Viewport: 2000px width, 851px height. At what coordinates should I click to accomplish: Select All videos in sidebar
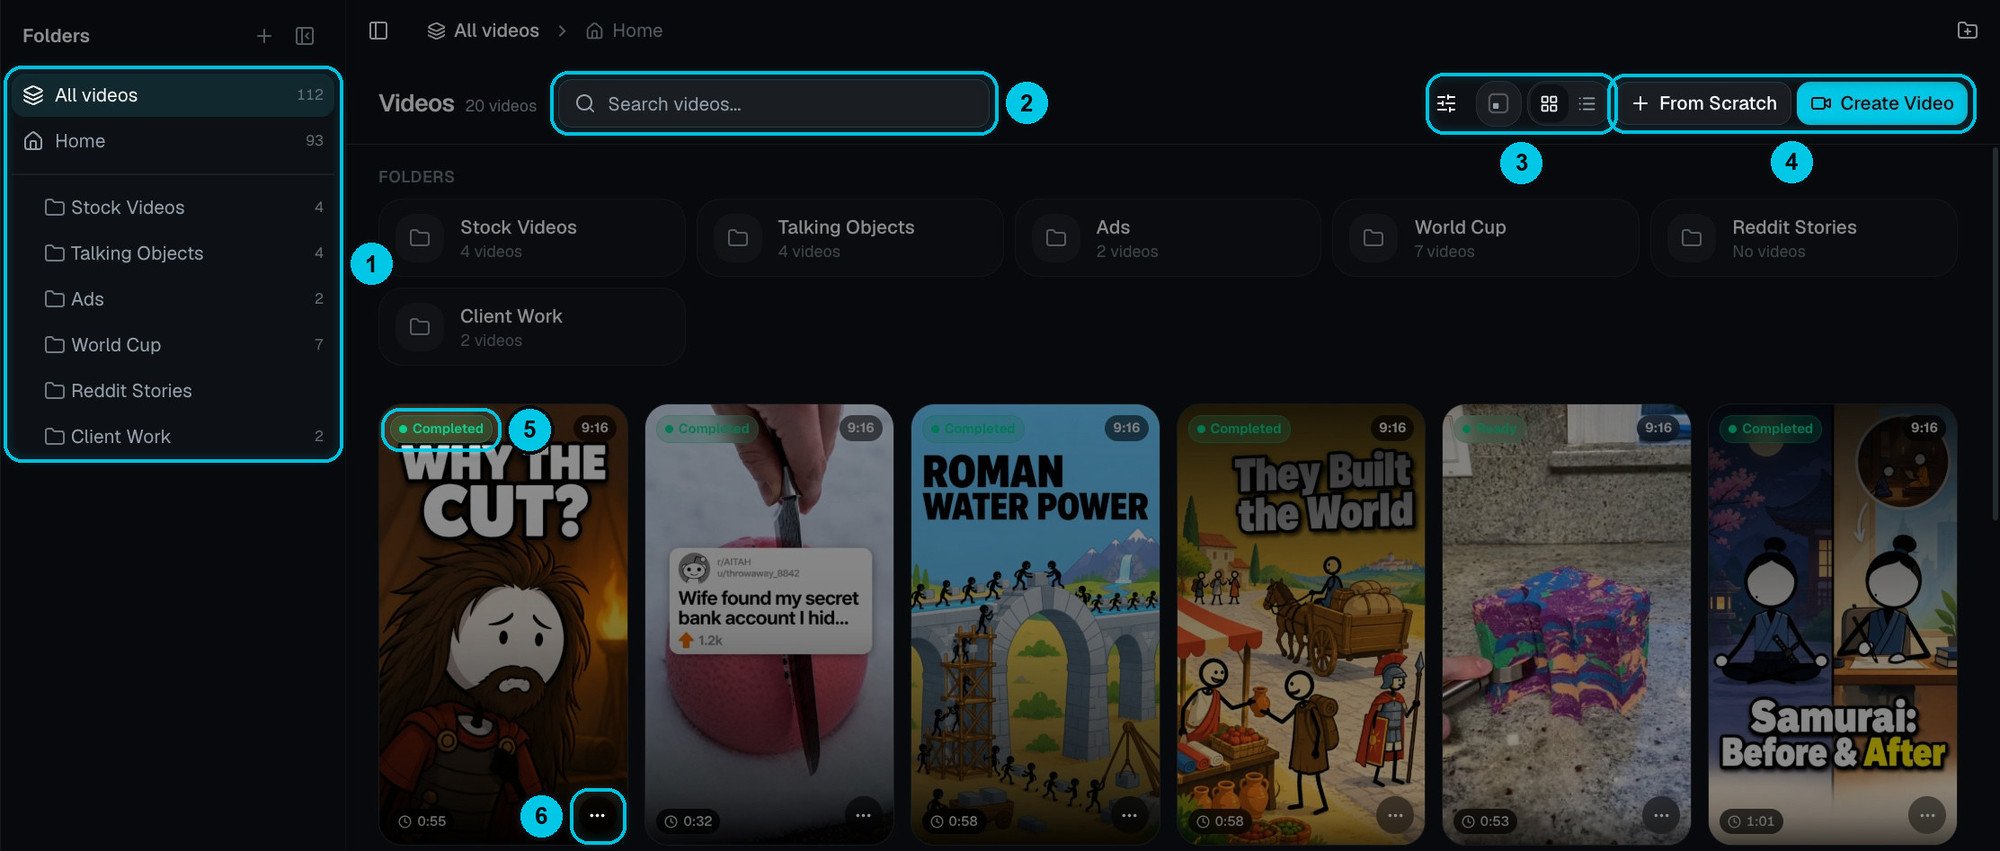pyautogui.click(x=173, y=95)
